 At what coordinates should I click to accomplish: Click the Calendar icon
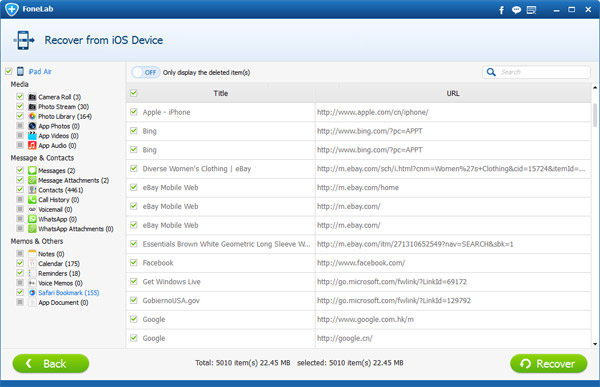pyautogui.click(x=32, y=263)
